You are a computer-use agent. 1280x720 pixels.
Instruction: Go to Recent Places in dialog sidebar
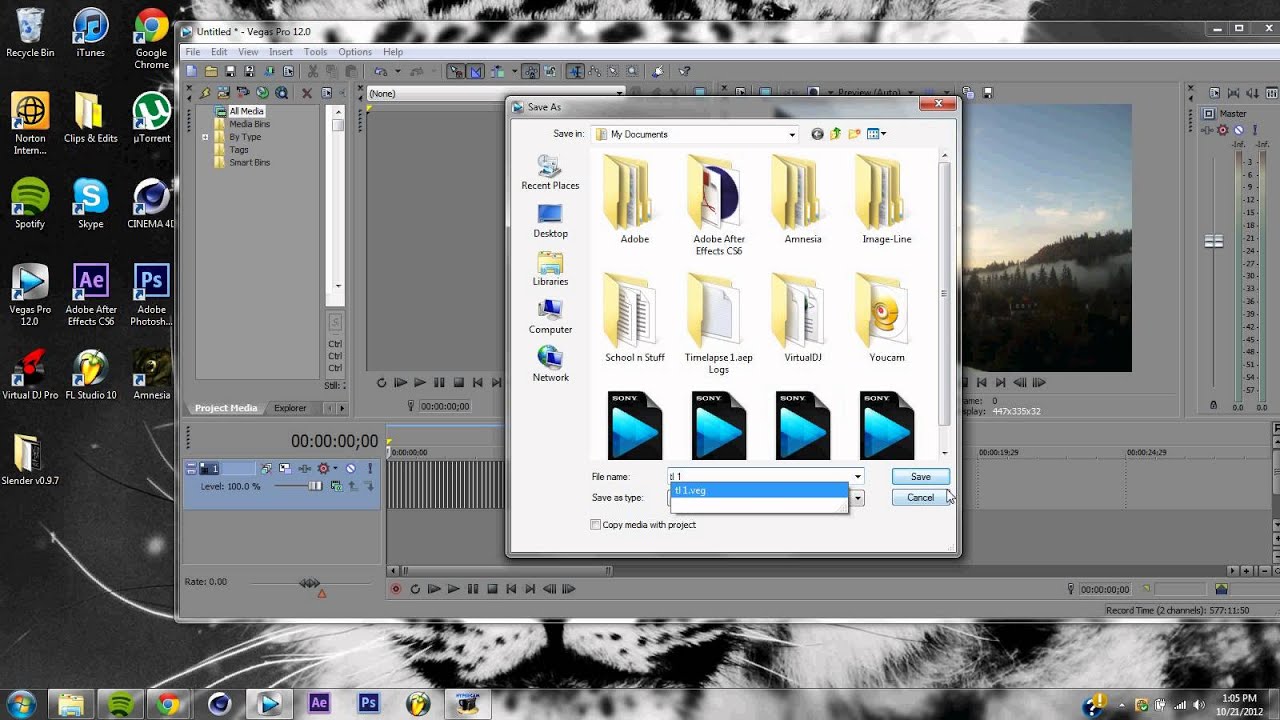coord(550,172)
